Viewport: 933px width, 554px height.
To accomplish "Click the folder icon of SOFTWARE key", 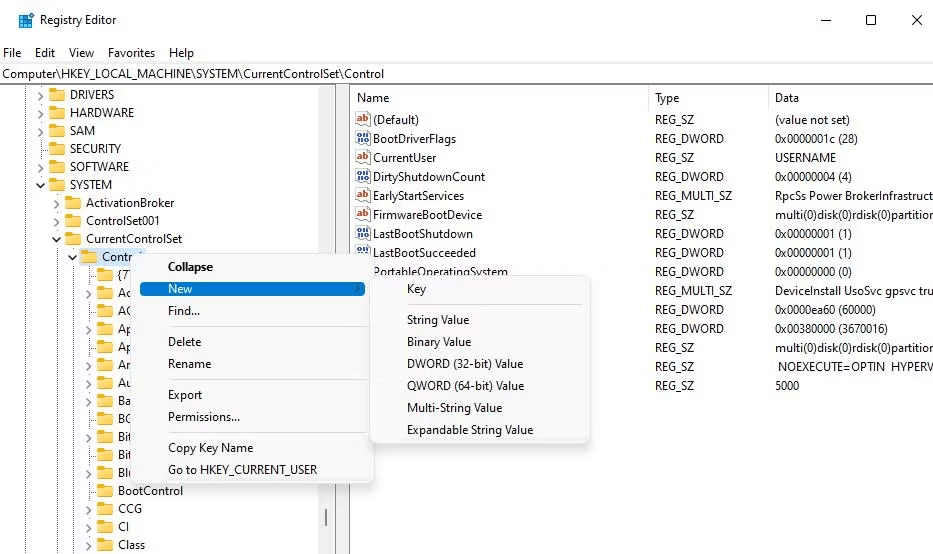I will pyautogui.click(x=57, y=167).
